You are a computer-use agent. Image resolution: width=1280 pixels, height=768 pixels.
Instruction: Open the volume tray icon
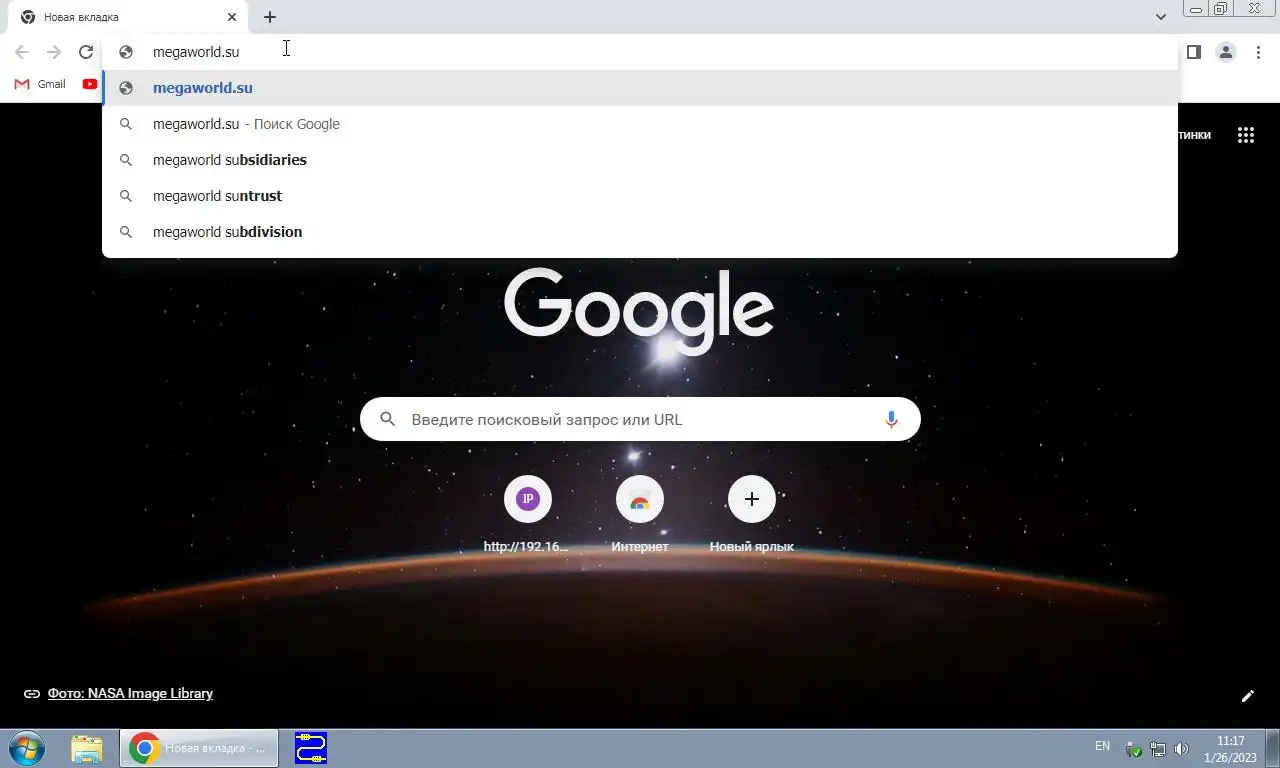click(x=1181, y=748)
